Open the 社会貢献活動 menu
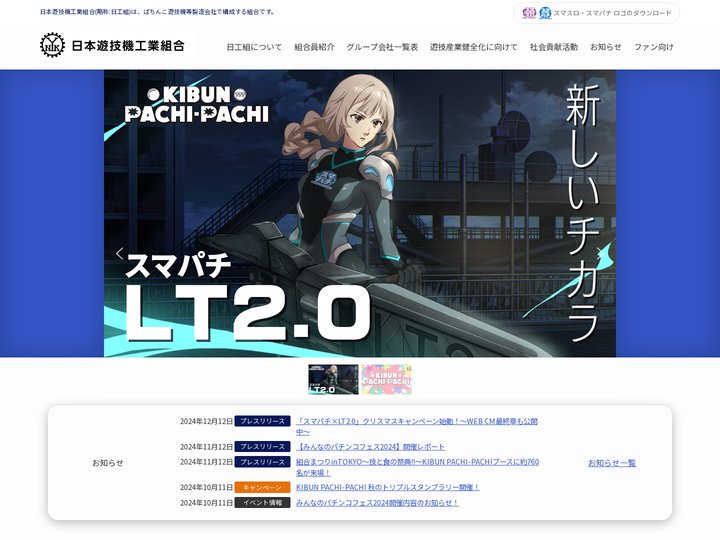The image size is (720, 540). click(x=553, y=47)
